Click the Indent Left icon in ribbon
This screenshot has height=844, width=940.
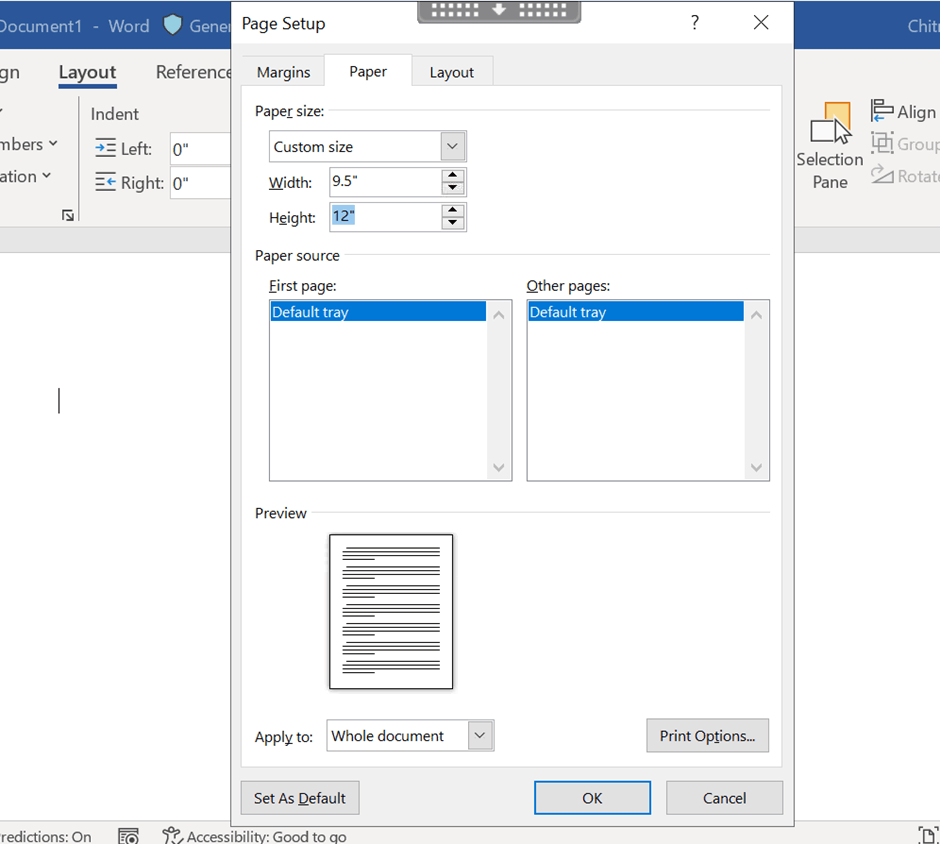[x=106, y=148]
